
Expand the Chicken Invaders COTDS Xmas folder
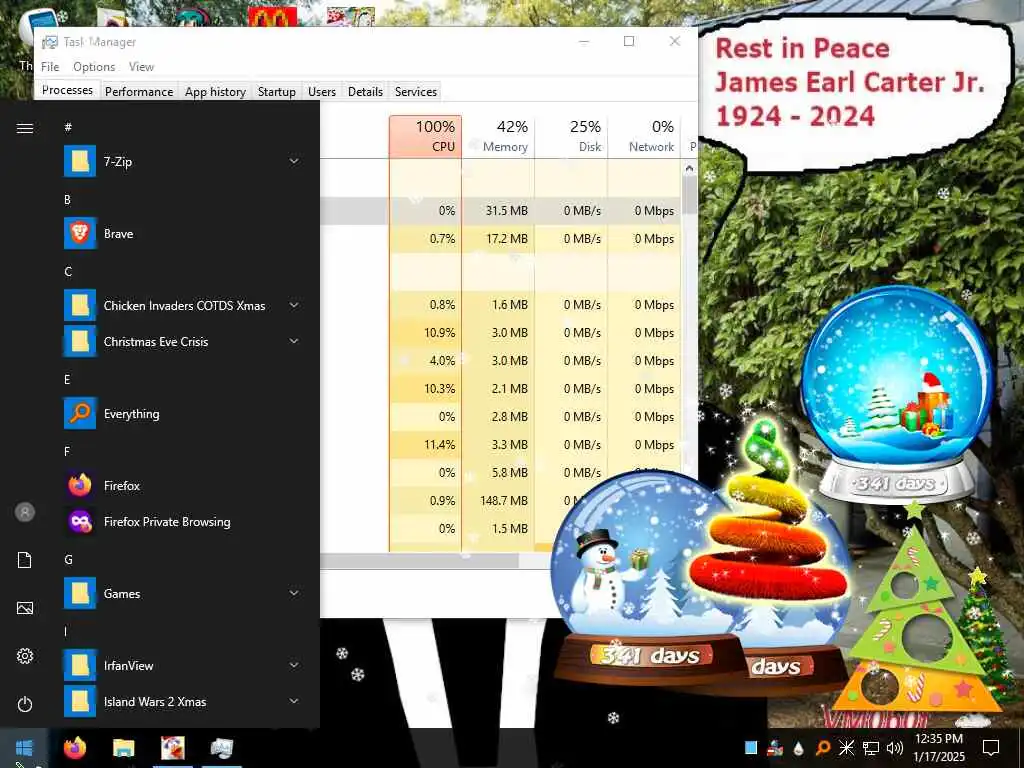[x=294, y=305]
